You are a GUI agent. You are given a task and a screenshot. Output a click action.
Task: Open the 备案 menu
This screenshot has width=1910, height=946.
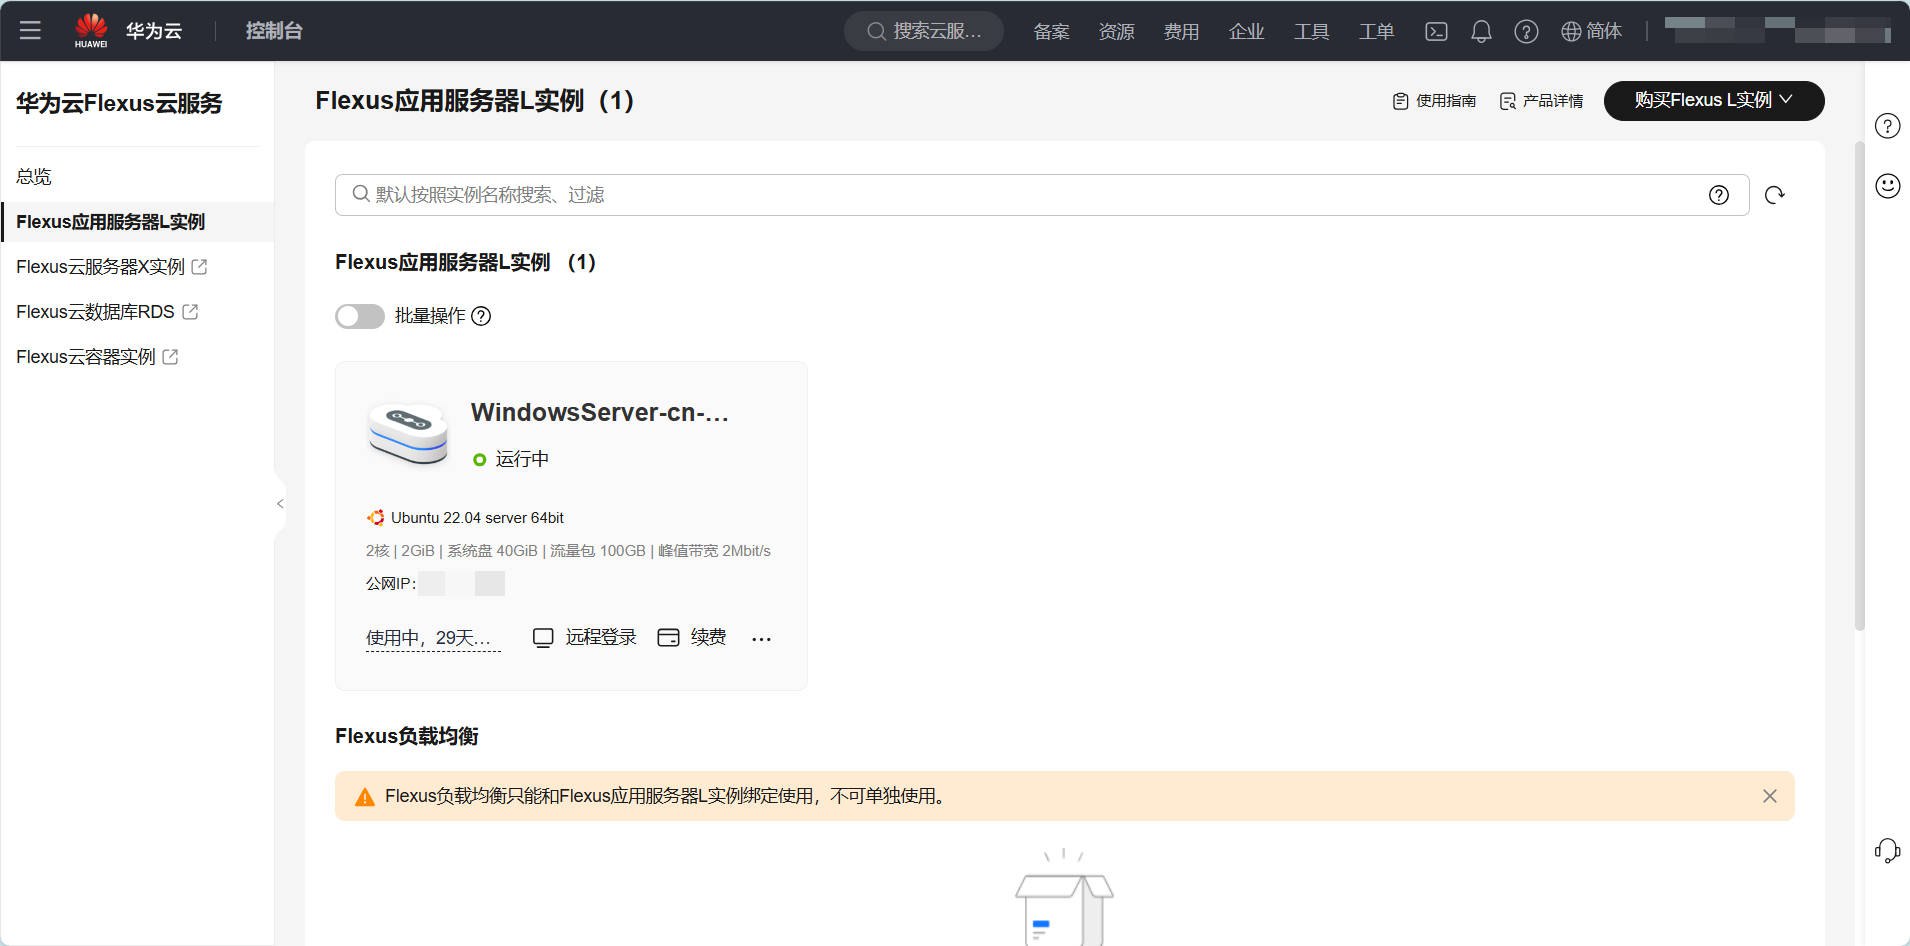tap(1051, 31)
